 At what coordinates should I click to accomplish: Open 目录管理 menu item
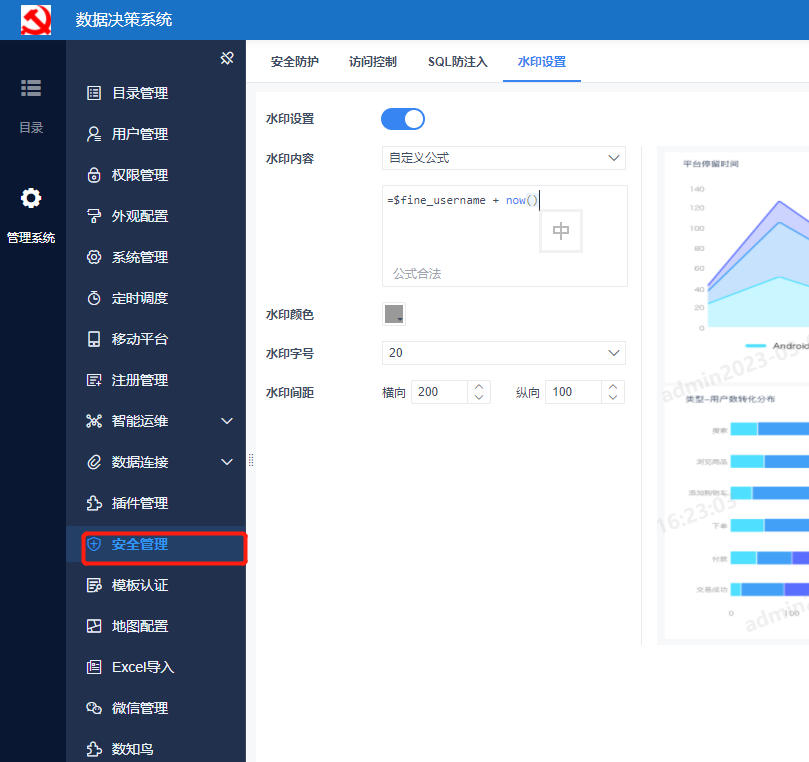tap(156, 93)
